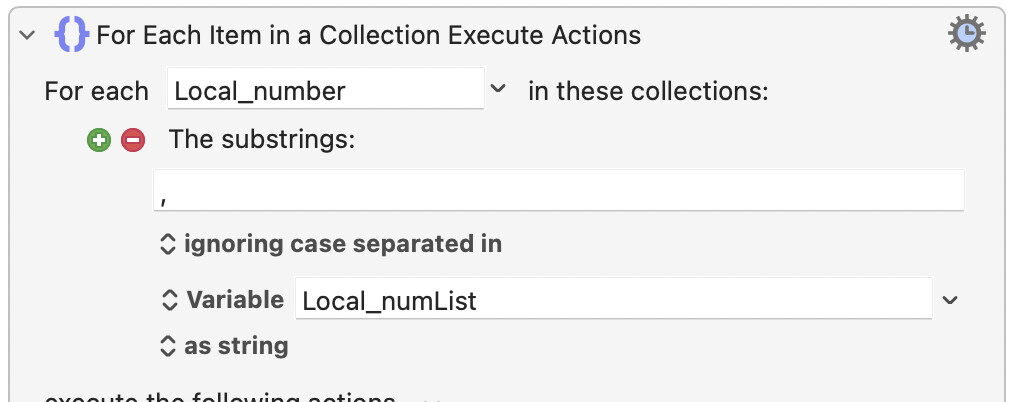Click the up-down arrows beside "as string"
Image resolution: width=1016 pixels, height=402 pixels.
click(x=168, y=346)
